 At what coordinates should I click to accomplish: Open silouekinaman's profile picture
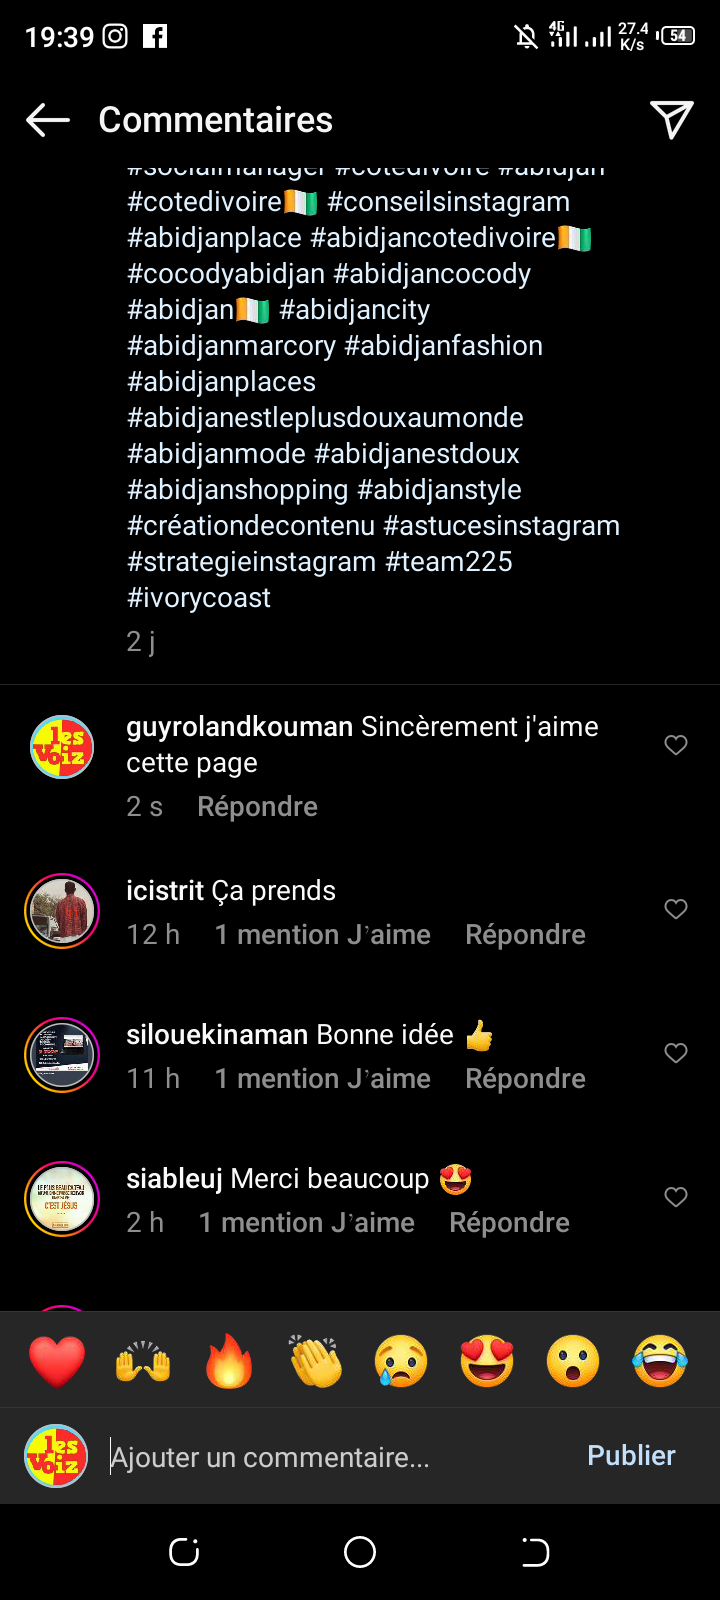click(x=62, y=1055)
